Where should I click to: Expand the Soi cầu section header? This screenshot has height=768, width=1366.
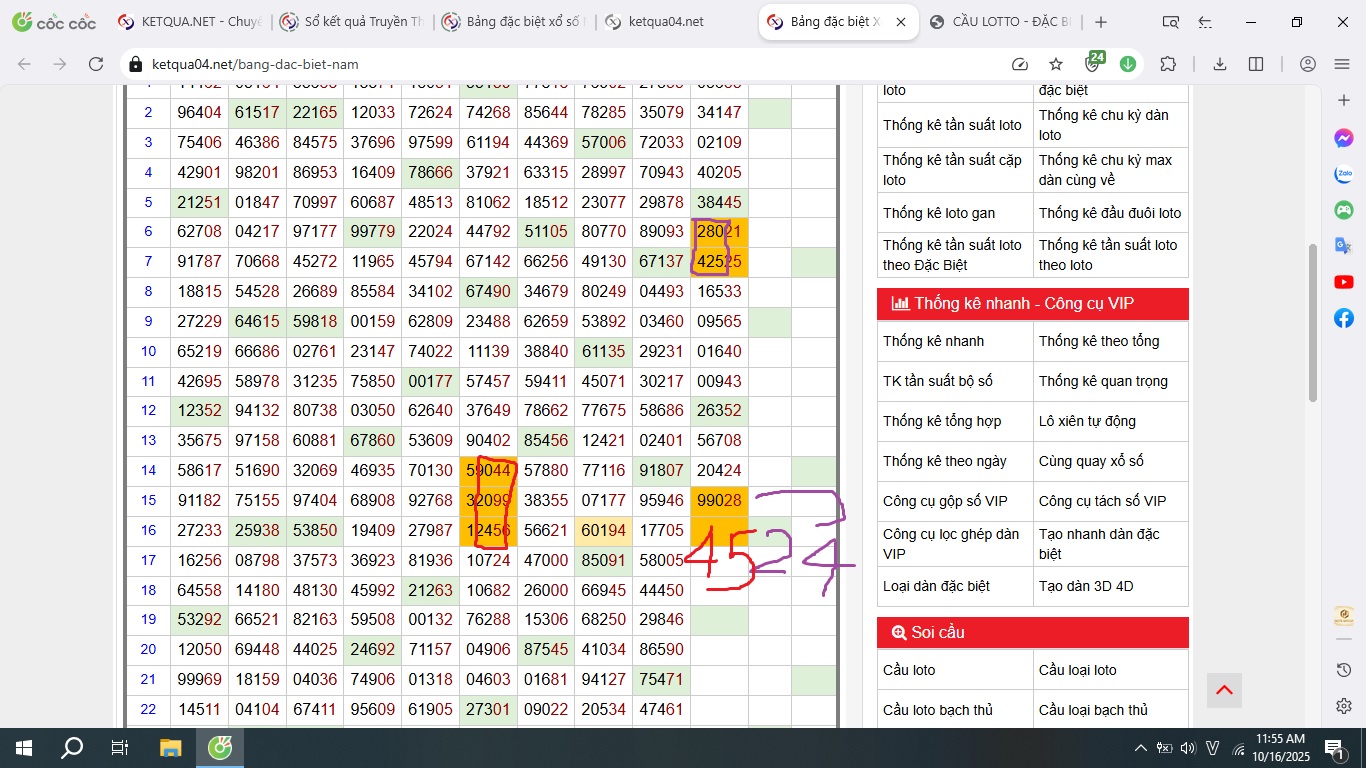coord(1032,632)
